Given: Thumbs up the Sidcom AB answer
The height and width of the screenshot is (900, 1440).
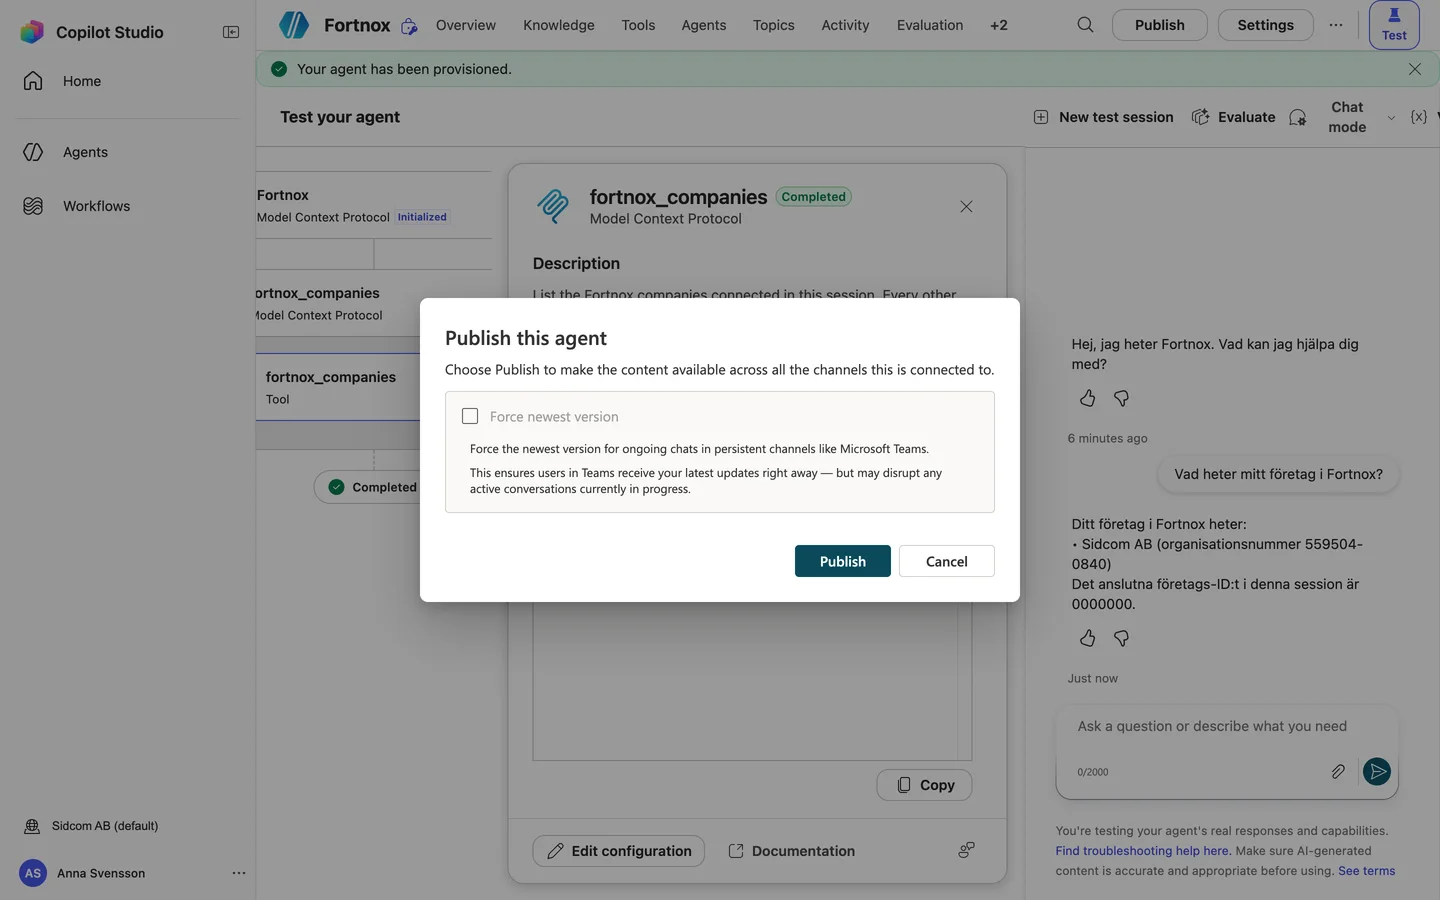Looking at the screenshot, I should (x=1087, y=638).
